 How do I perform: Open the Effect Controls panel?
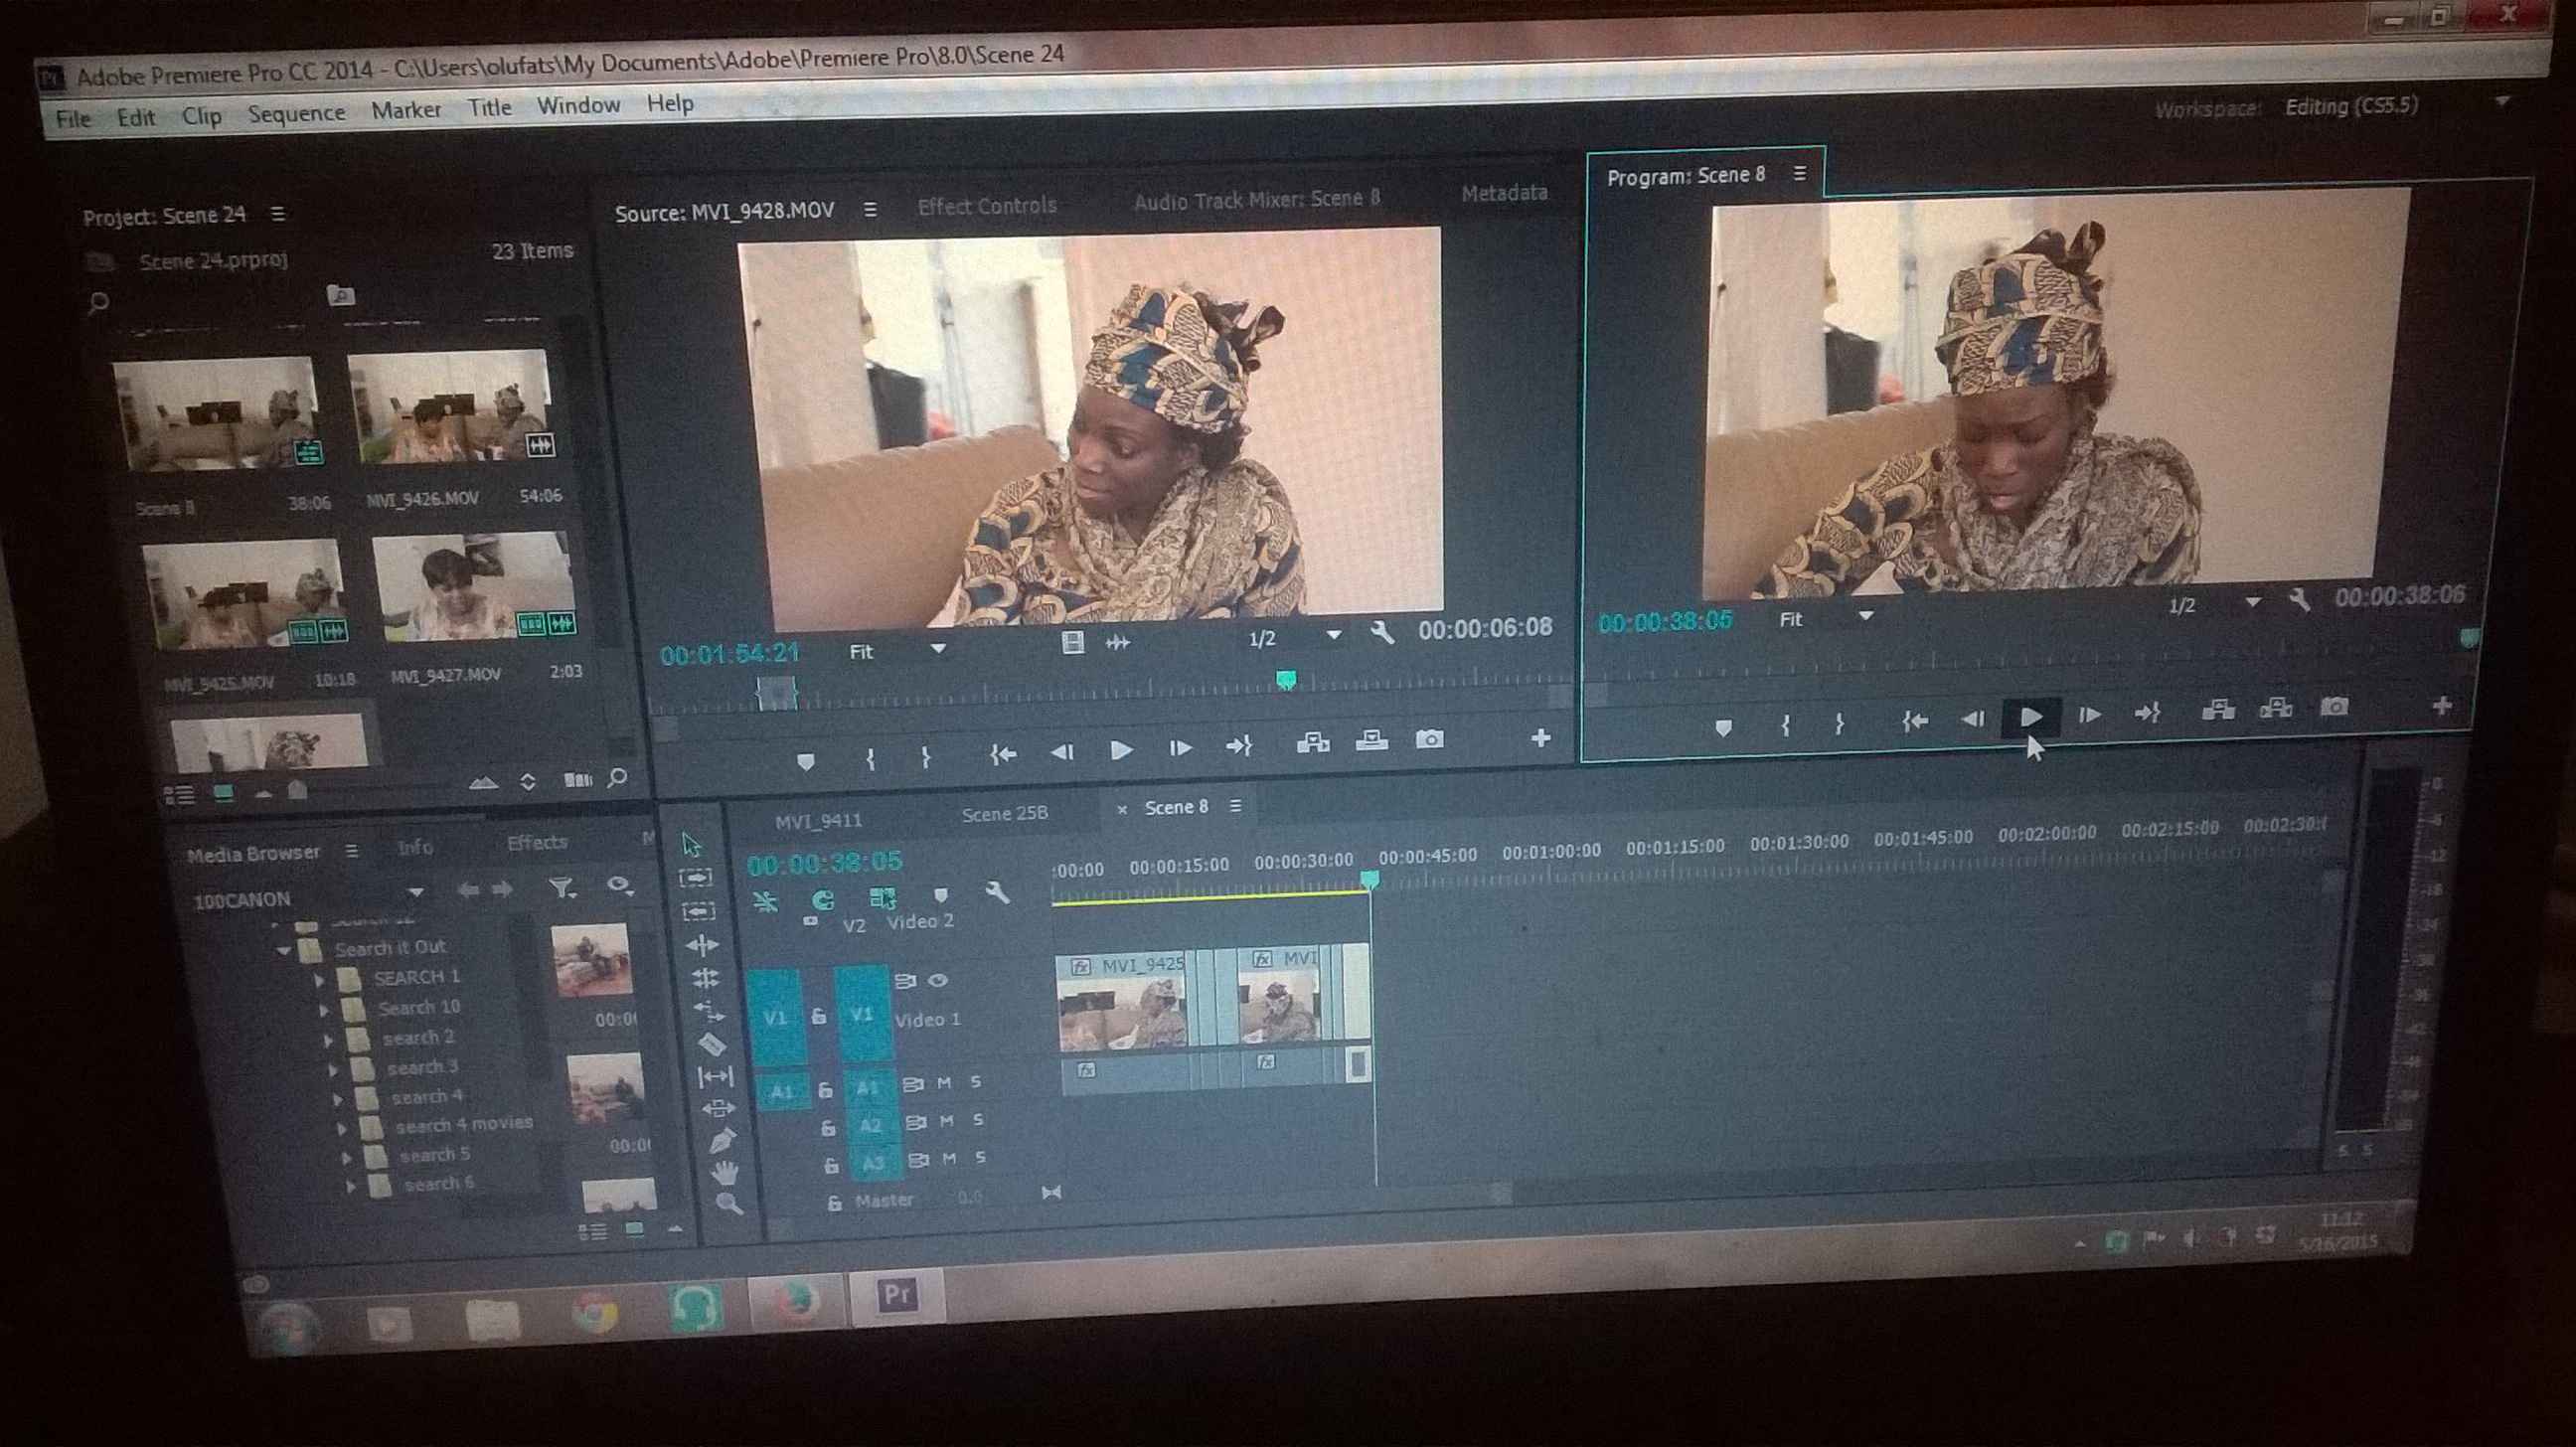[986, 206]
